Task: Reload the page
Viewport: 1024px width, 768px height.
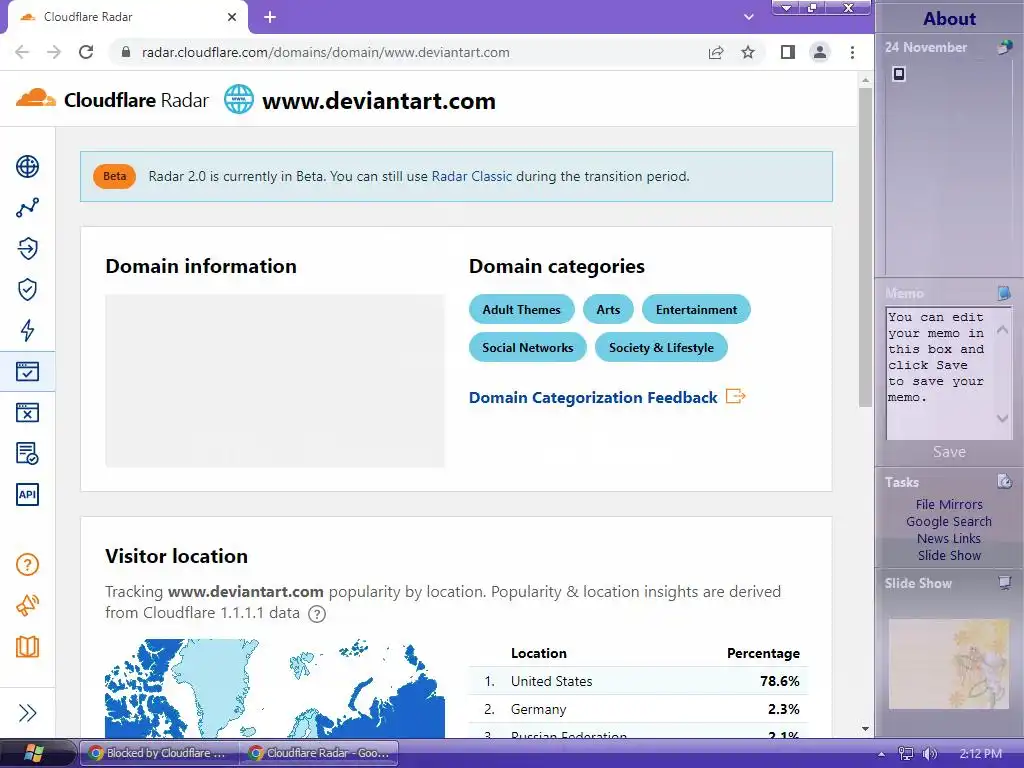Action: [x=86, y=52]
